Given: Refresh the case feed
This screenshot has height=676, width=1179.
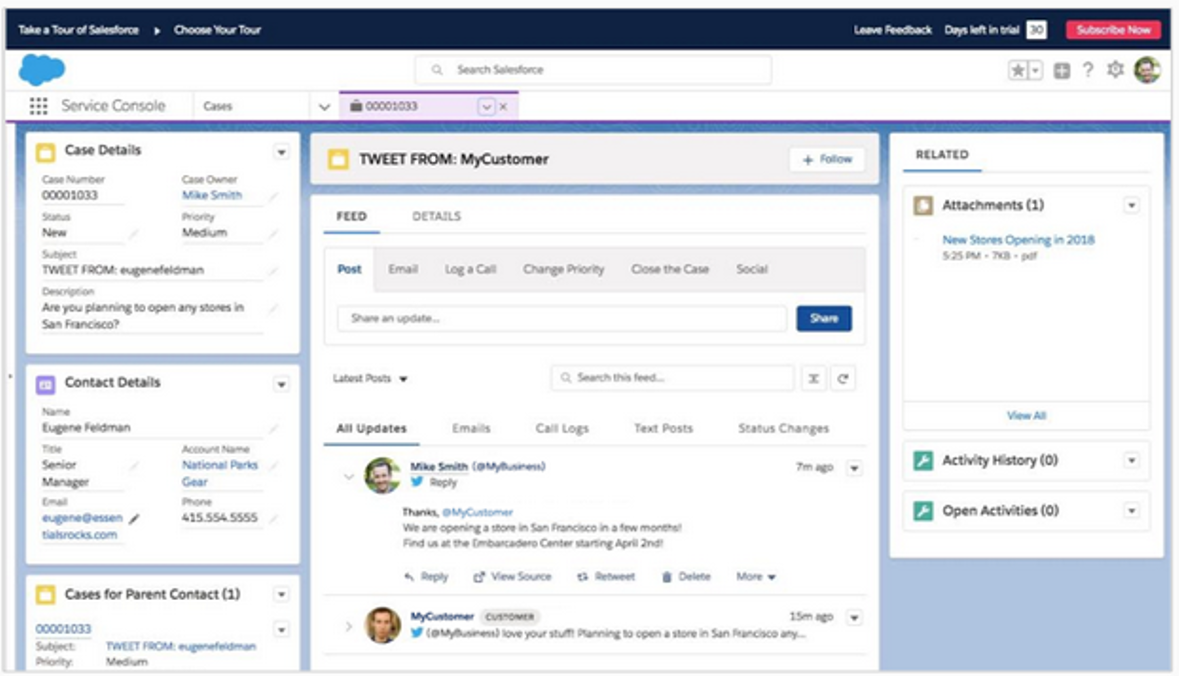Looking at the screenshot, I should [x=843, y=378].
